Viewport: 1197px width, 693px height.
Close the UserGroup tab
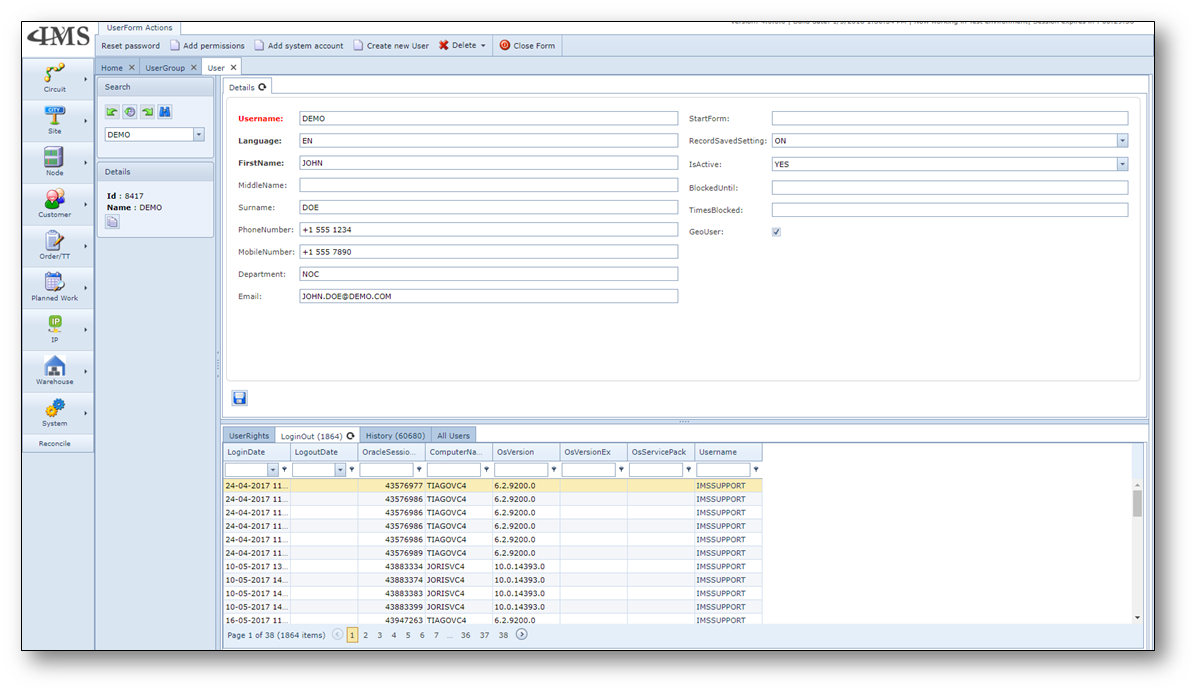click(194, 68)
